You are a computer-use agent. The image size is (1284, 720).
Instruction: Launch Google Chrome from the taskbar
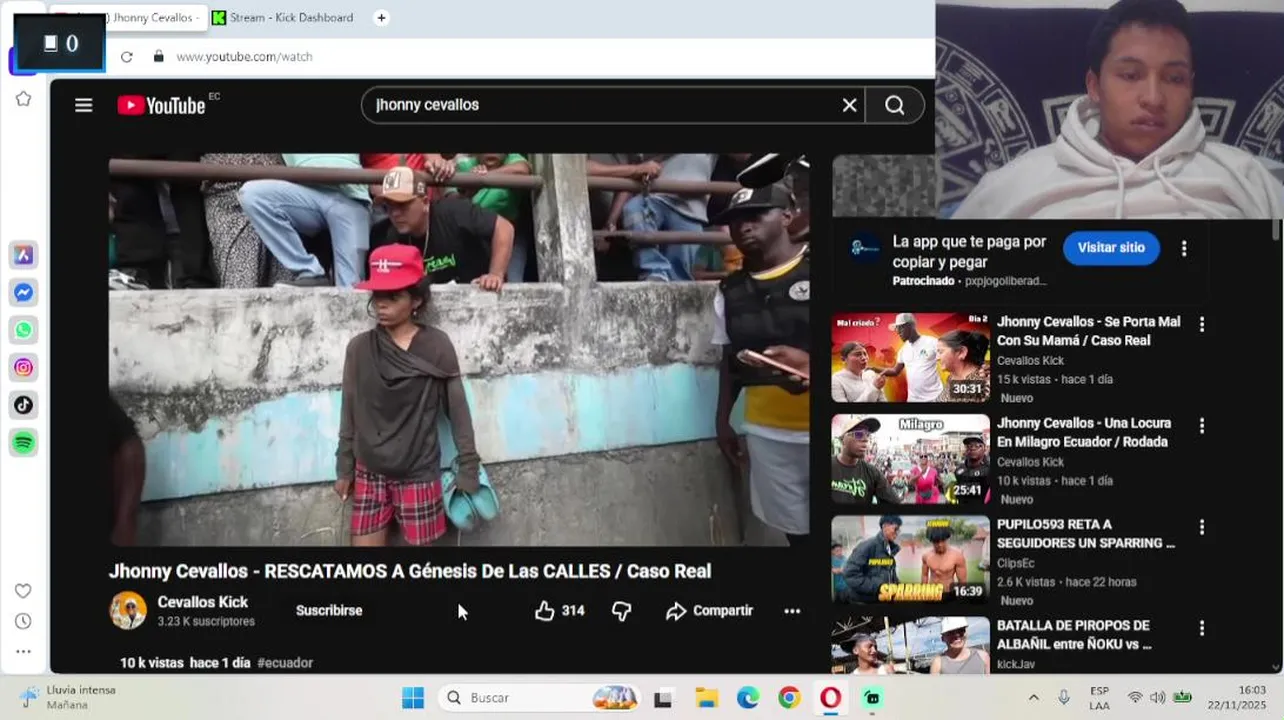pos(789,698)
